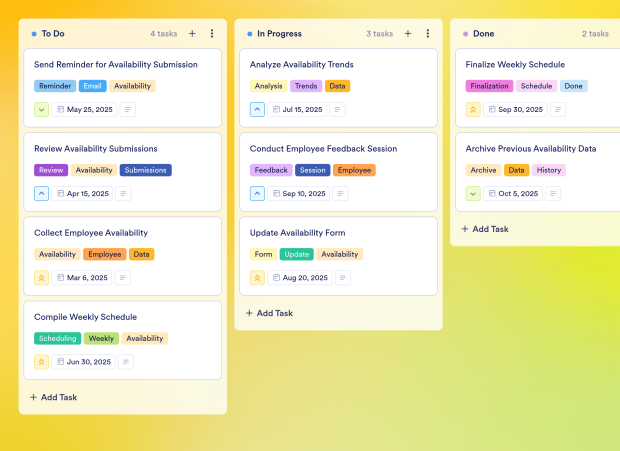Viewport: 620px width, 451px height.
Task: Open Oct 5, 2025 due date picker
Action: 513,194
